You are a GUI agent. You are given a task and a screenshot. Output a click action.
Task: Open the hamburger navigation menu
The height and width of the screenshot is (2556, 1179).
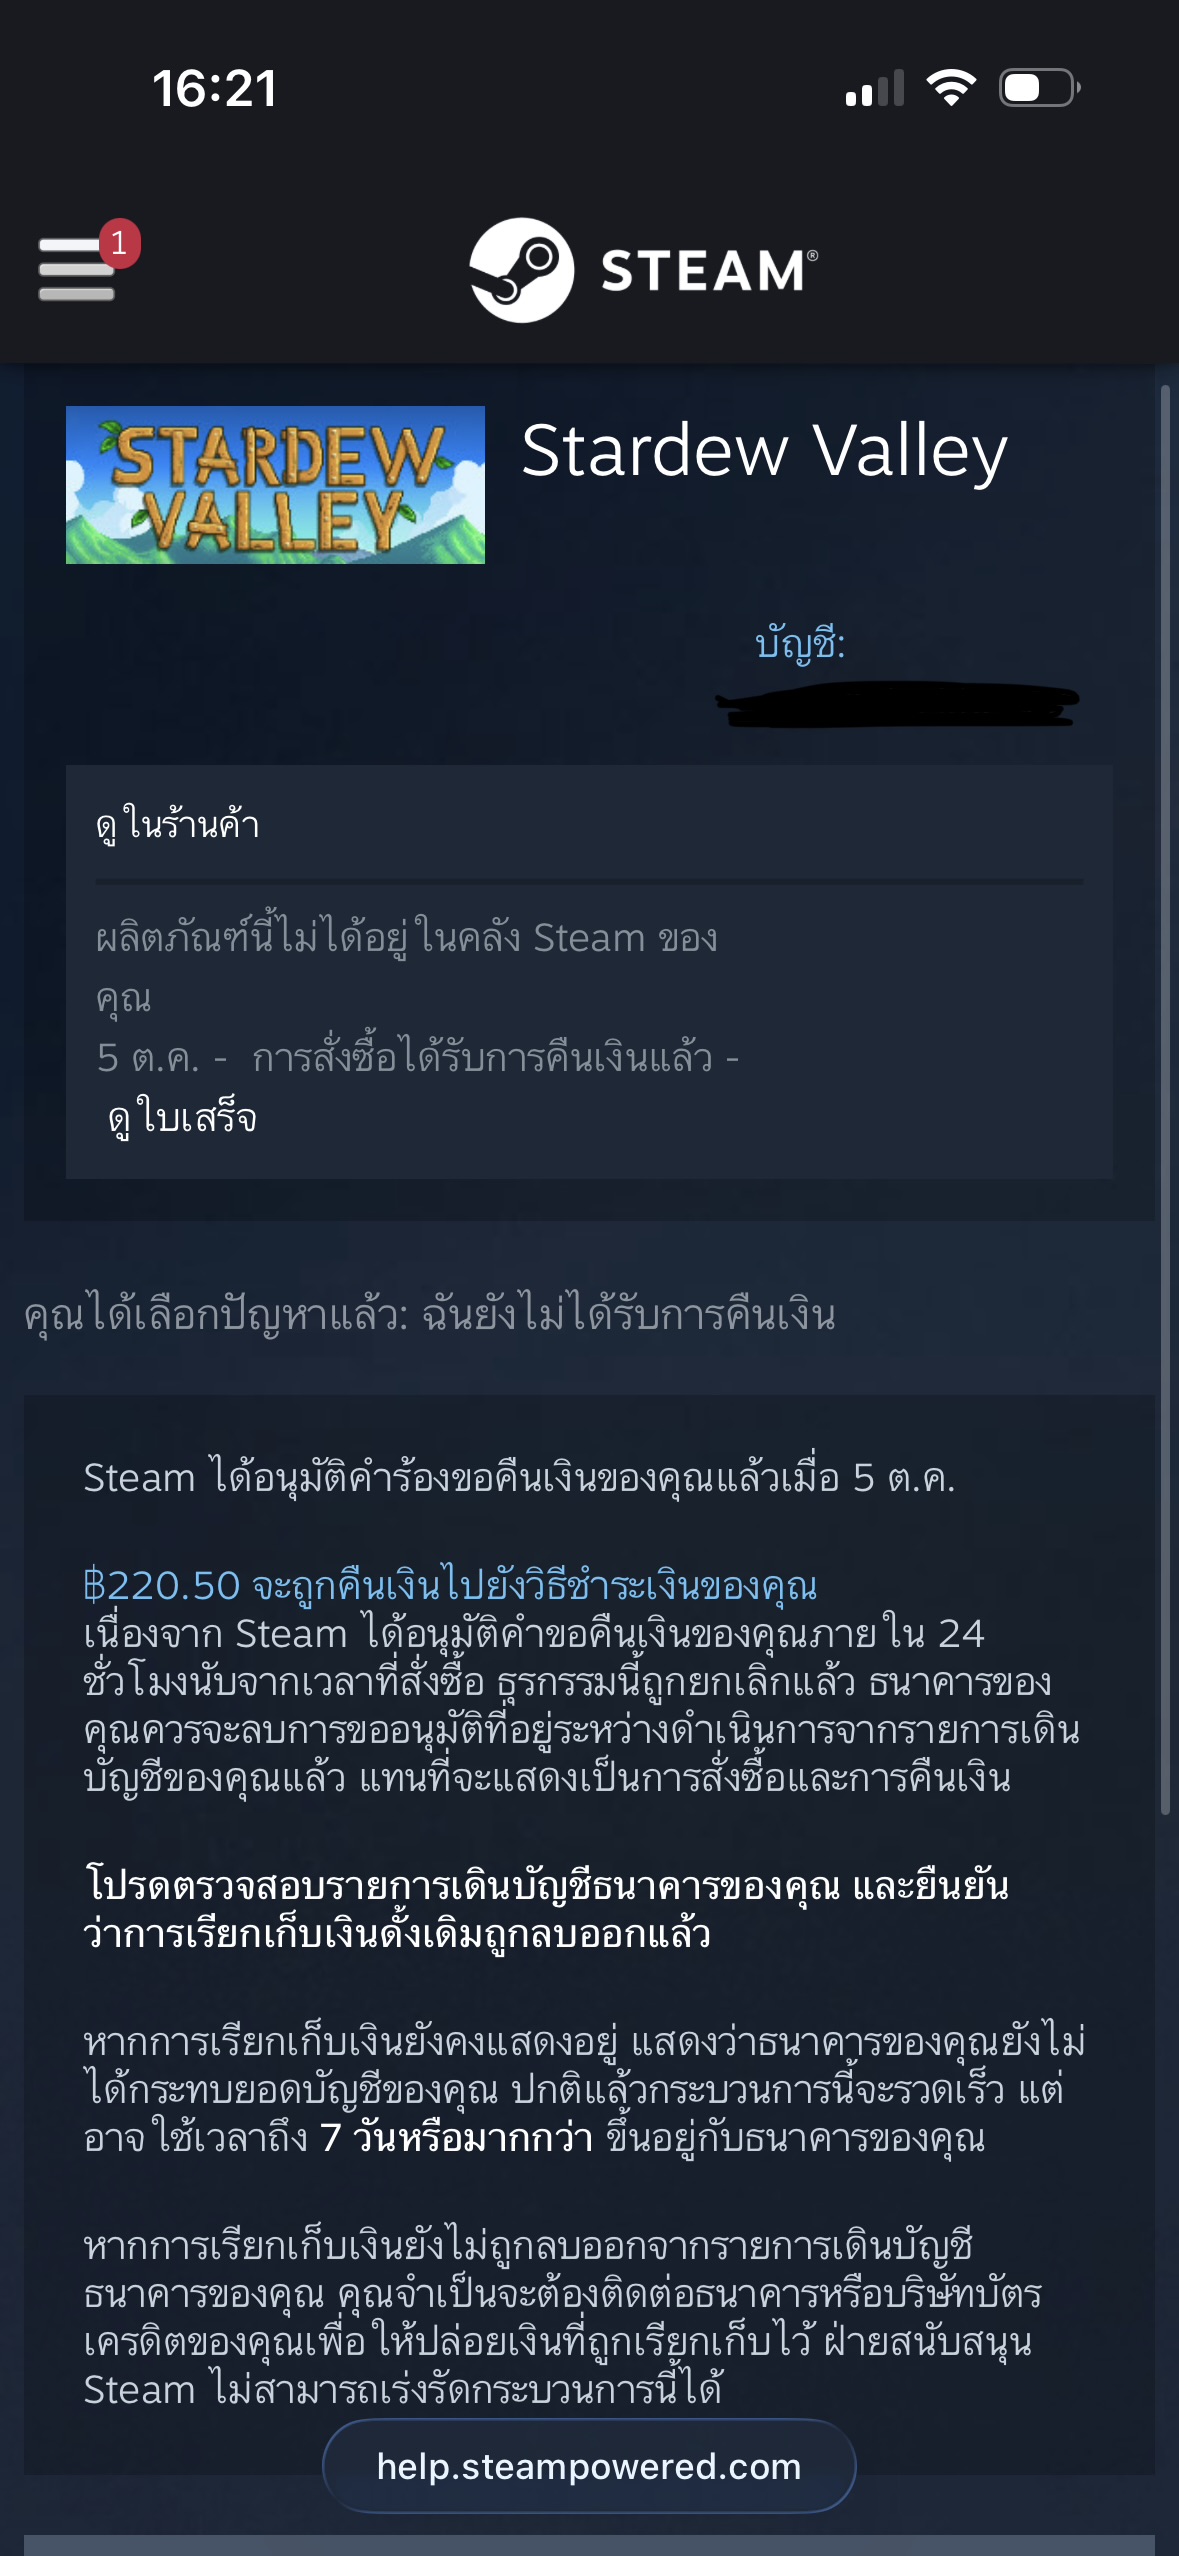click(x=76, y=268)
